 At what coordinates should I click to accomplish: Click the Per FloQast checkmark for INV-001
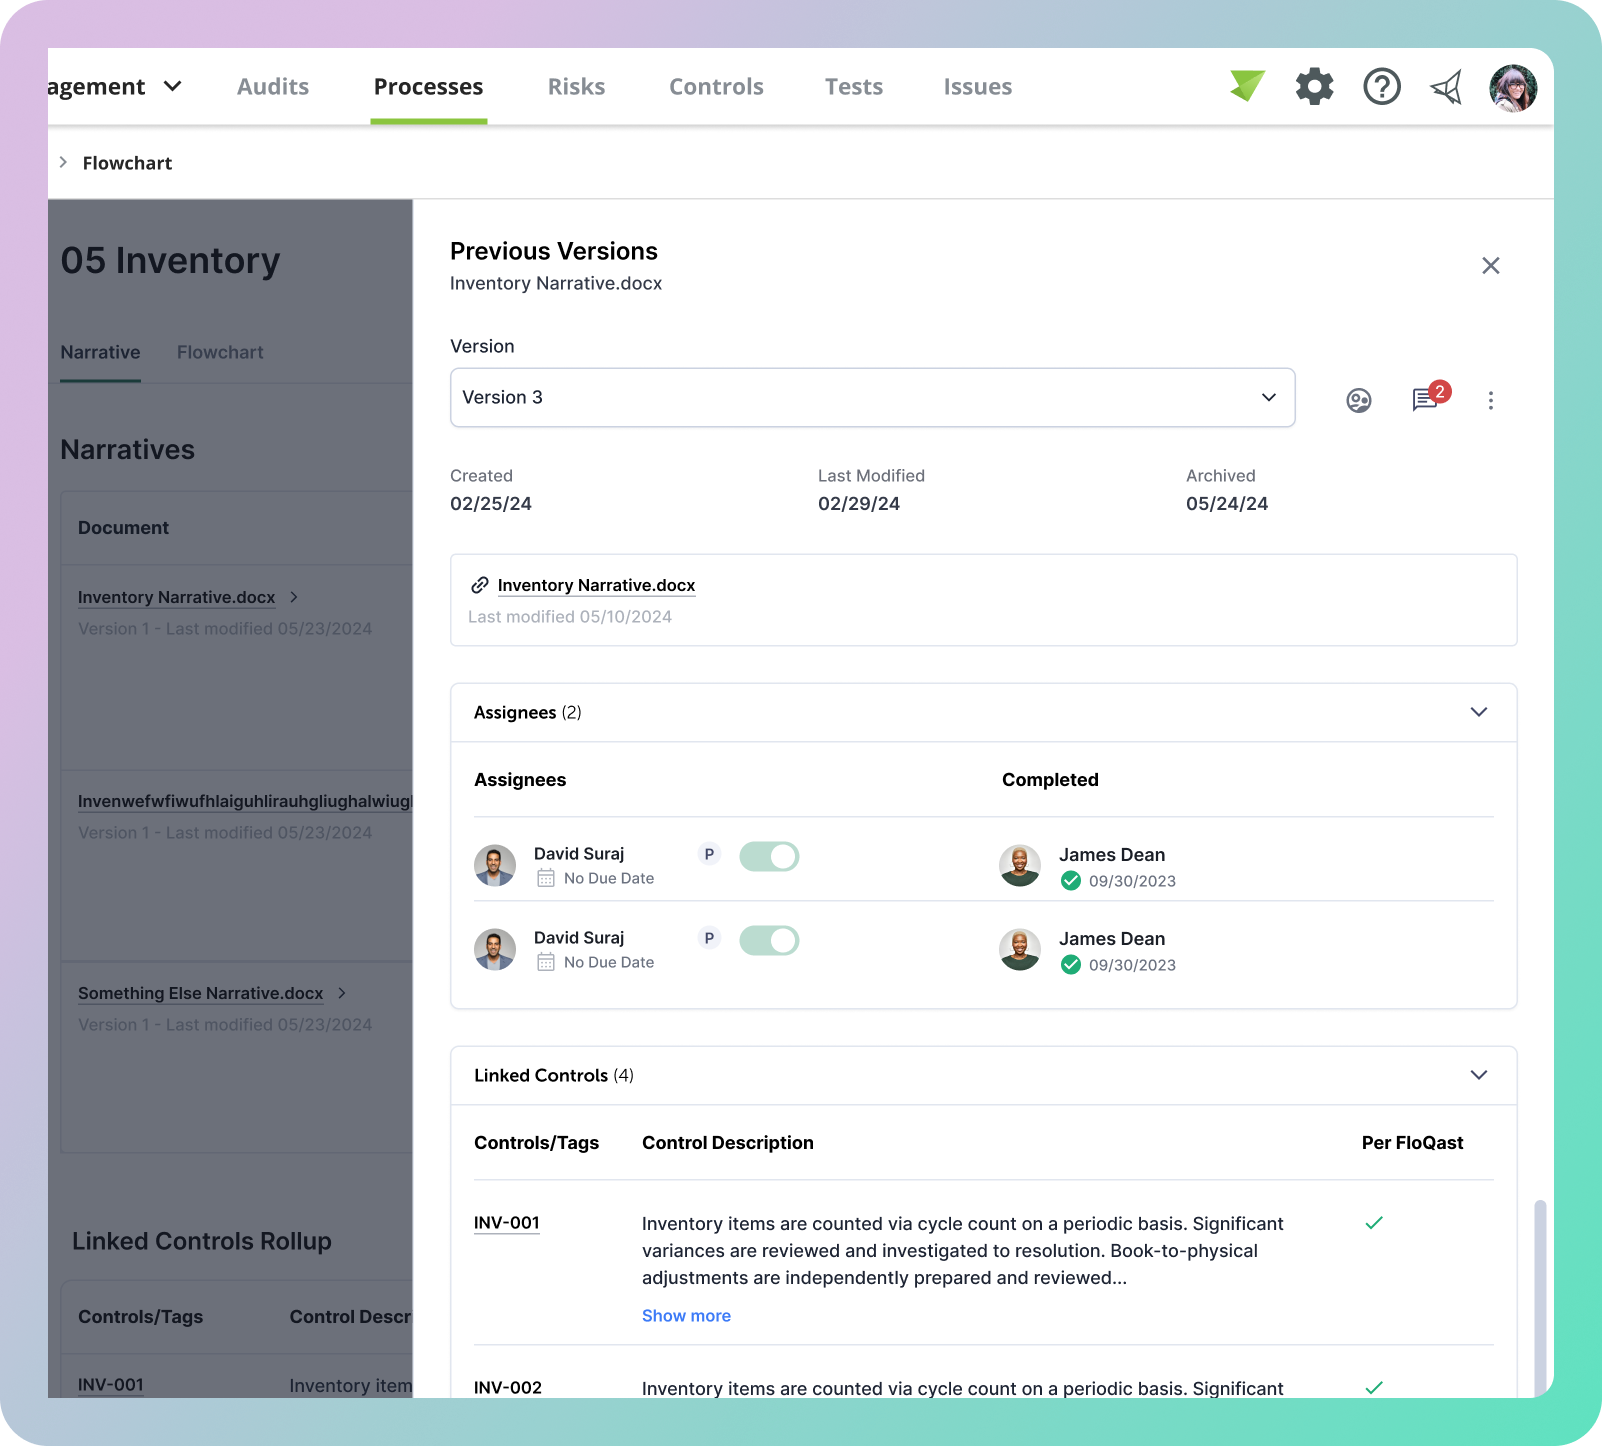click(x=1374, y=1223)
